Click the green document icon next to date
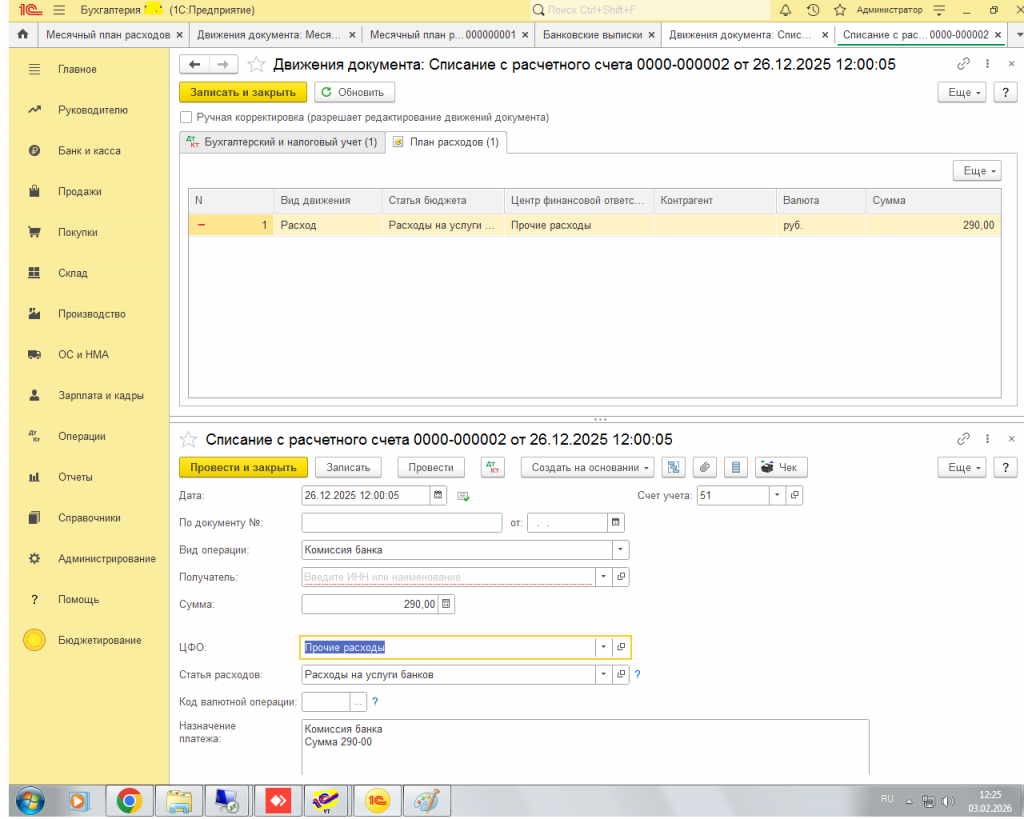 point(463,496)
